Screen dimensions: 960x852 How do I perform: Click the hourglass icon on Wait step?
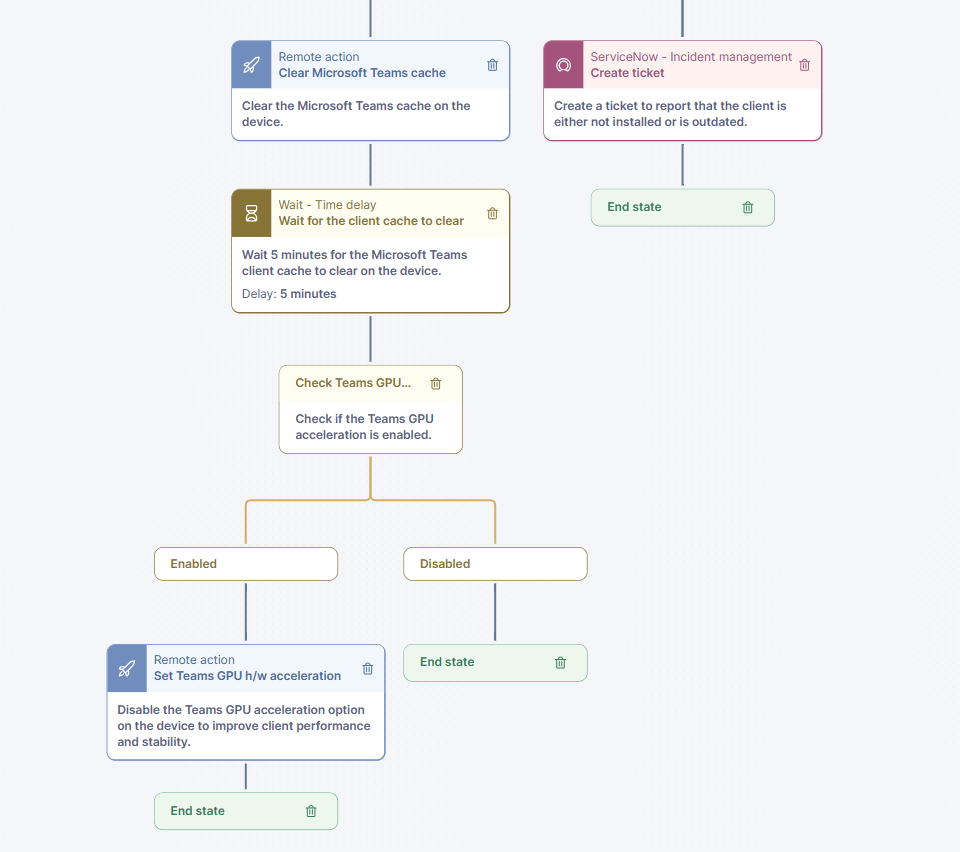(252, 213)
